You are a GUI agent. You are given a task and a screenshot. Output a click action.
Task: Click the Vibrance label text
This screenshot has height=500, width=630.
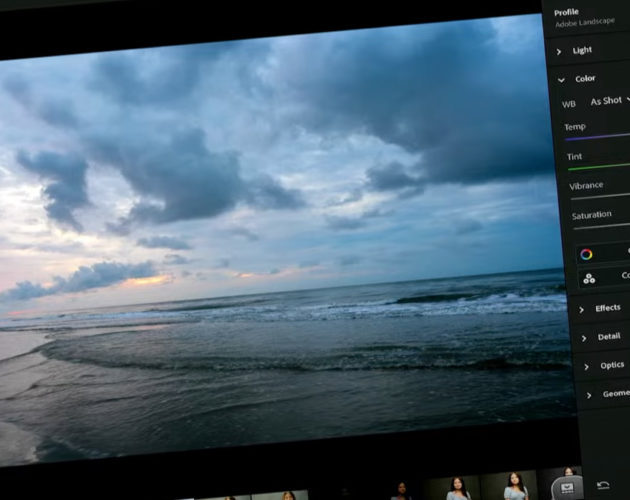tap(586, 186)
